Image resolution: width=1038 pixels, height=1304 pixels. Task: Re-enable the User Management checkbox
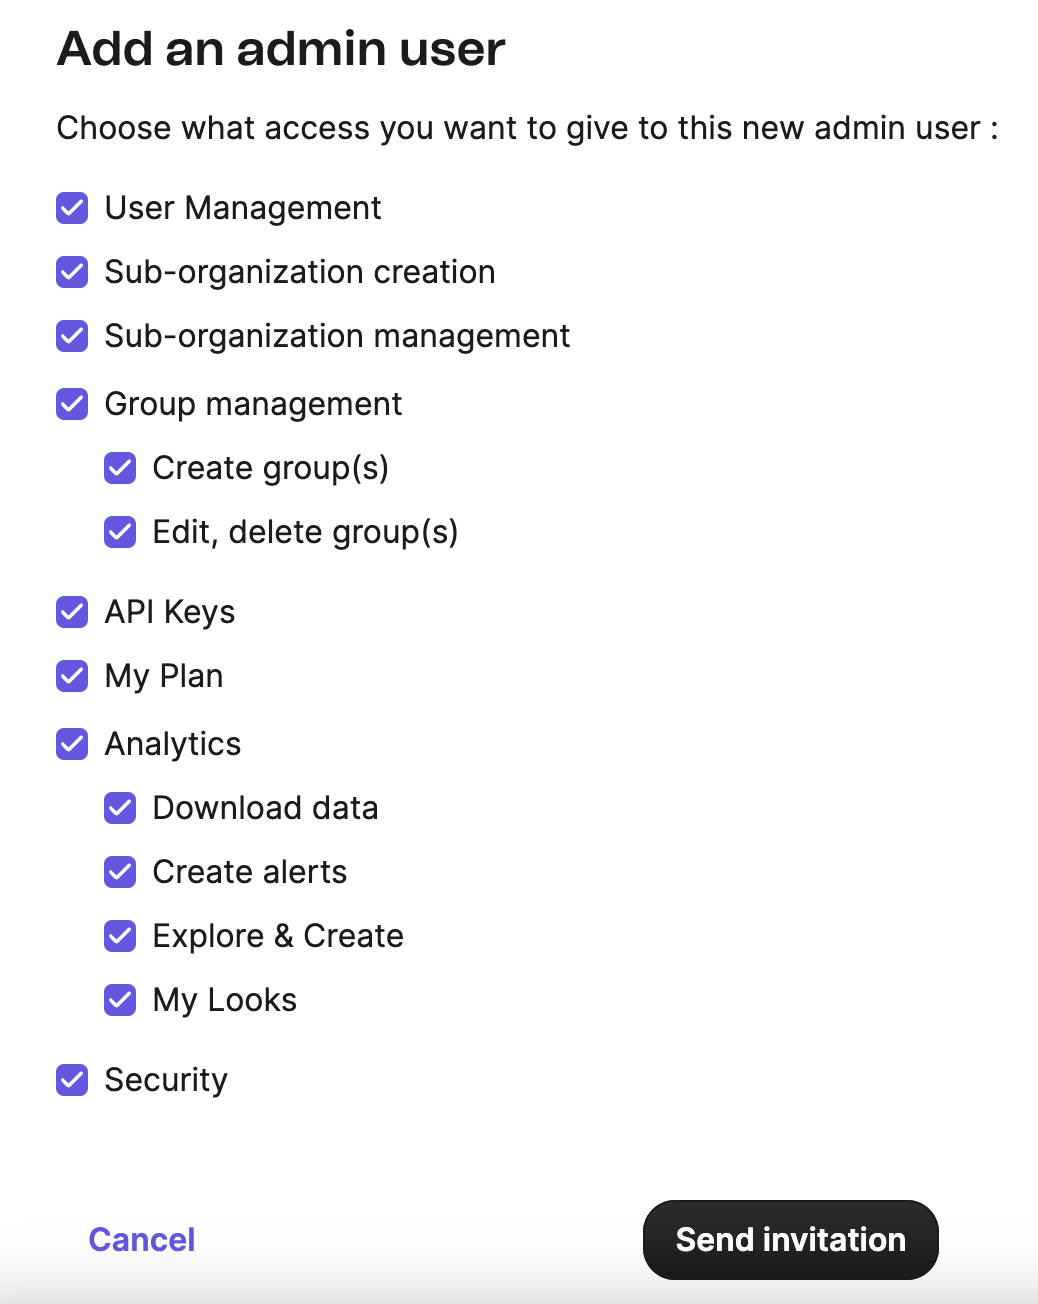coord(72,208)
